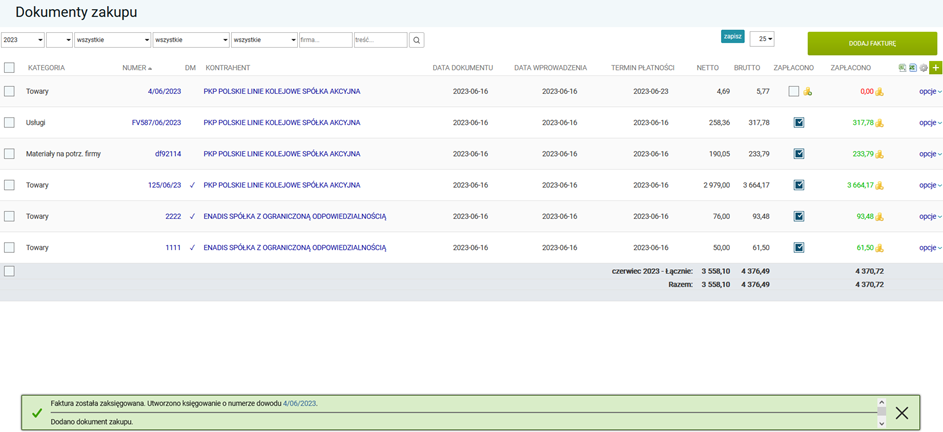Click the magnifier search icon in filters
943x432 pixels.
coord(417,40)
